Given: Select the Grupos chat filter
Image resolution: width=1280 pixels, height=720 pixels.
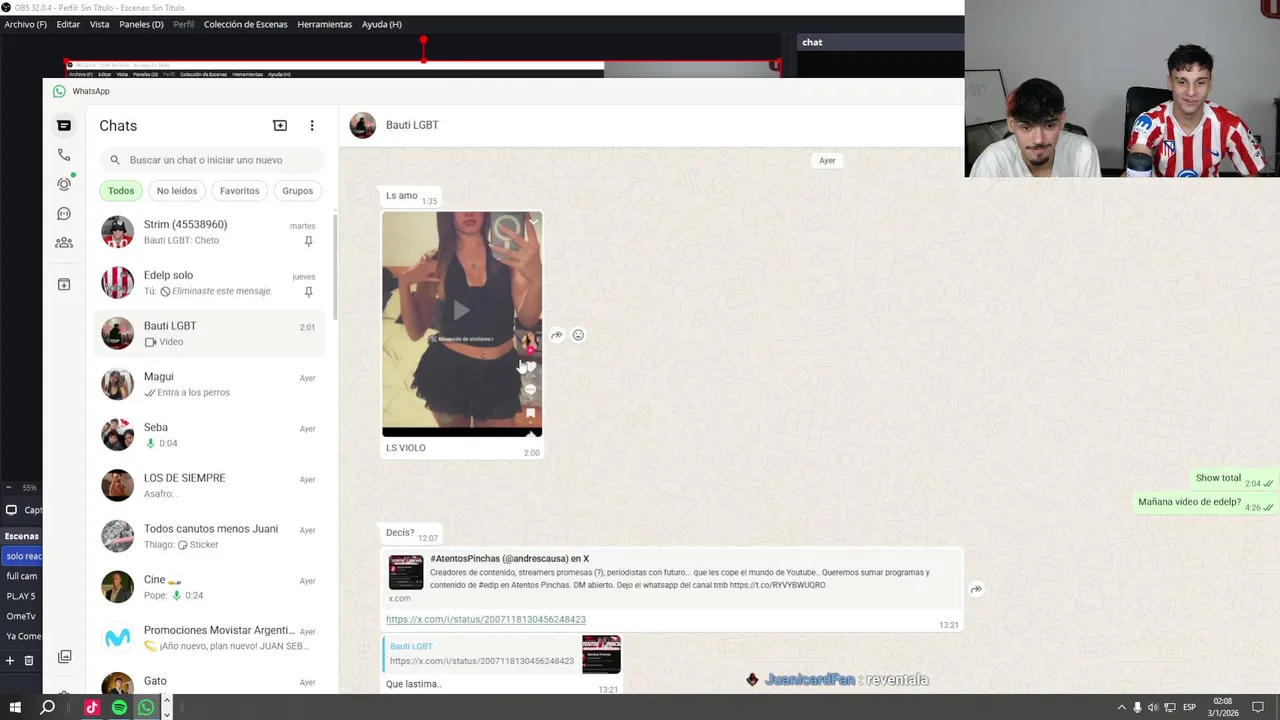Looking at the screenshot, I should coord(298,191).
